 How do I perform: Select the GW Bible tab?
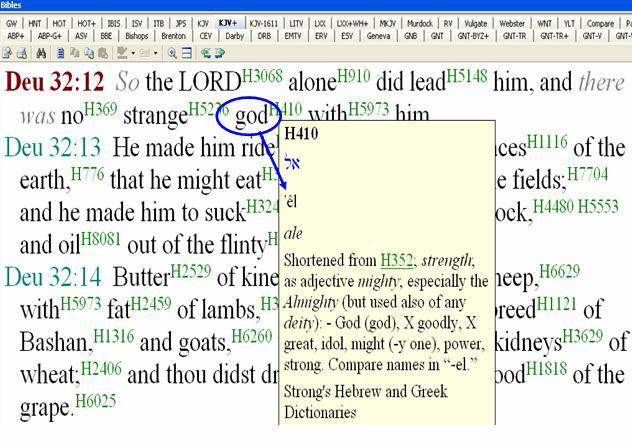click(11, 23)
